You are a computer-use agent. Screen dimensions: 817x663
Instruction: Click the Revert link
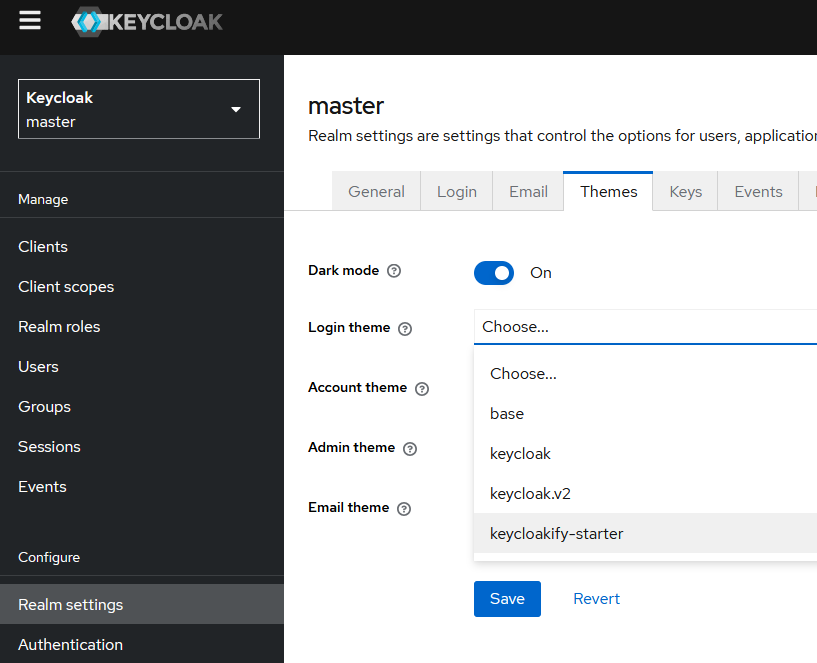(x=596, y=599)
